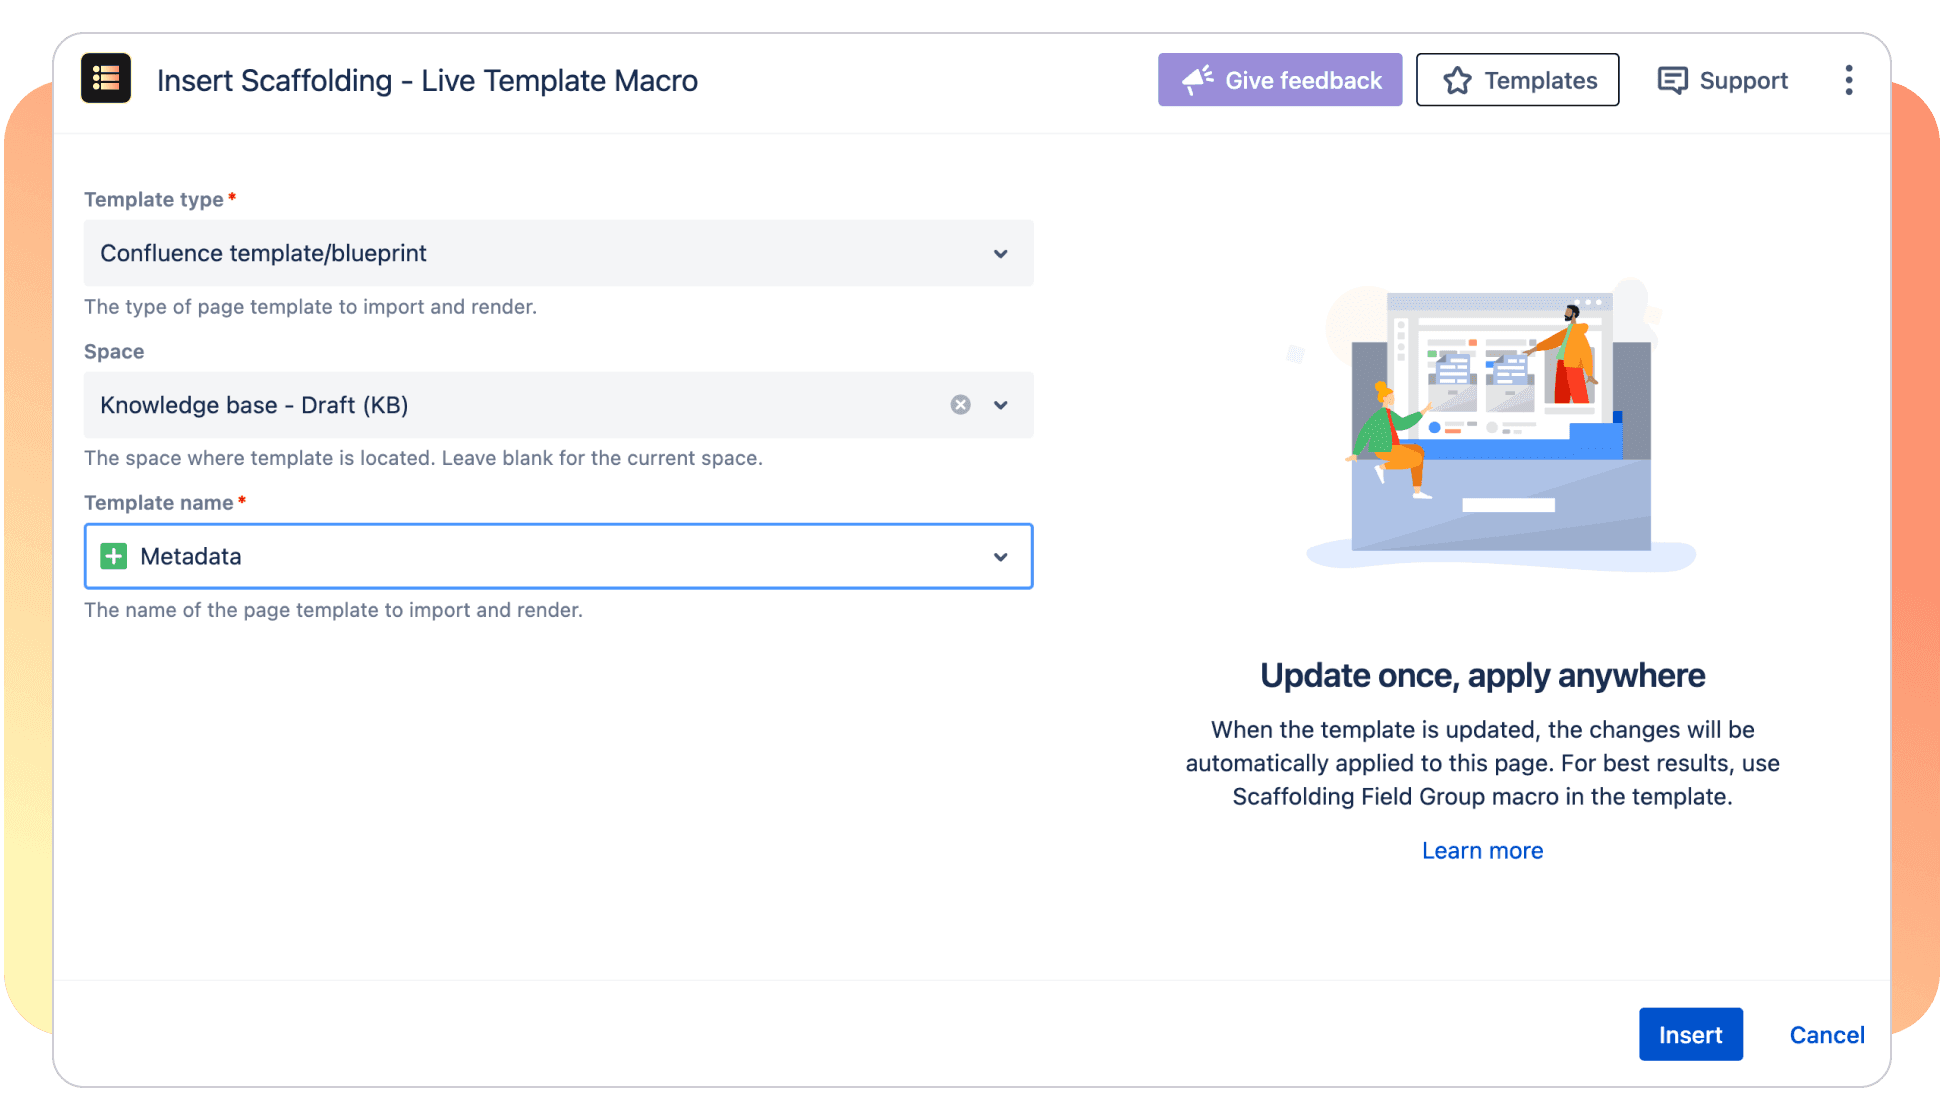1944x1120 pixels.
Task: Click the green plus Metadata icon
Action: coord(115,555)
